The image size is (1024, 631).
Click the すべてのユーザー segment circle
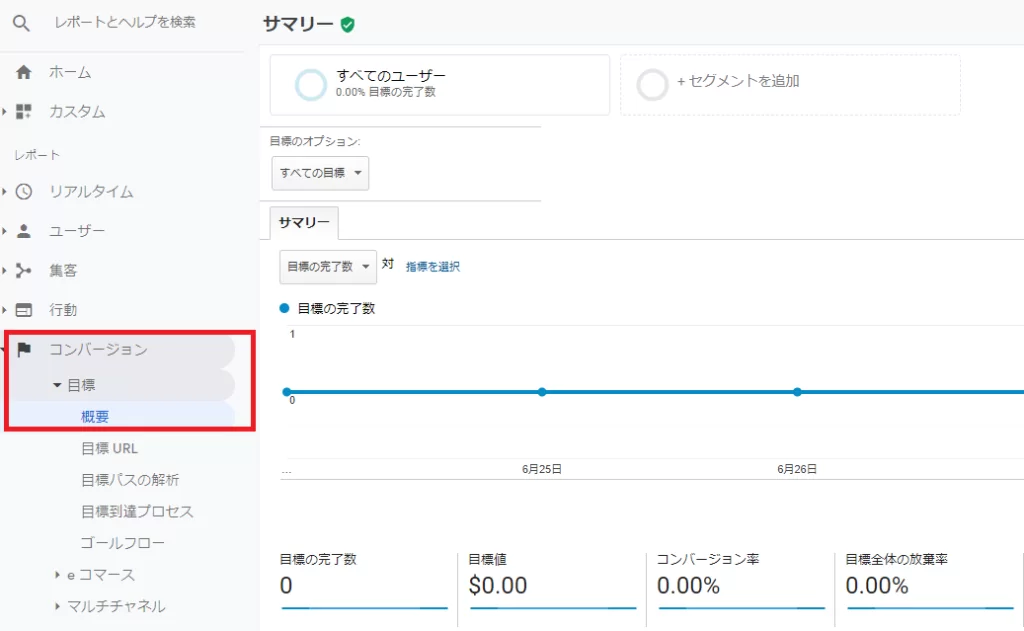pyautogui.click(x=311, y=85)
